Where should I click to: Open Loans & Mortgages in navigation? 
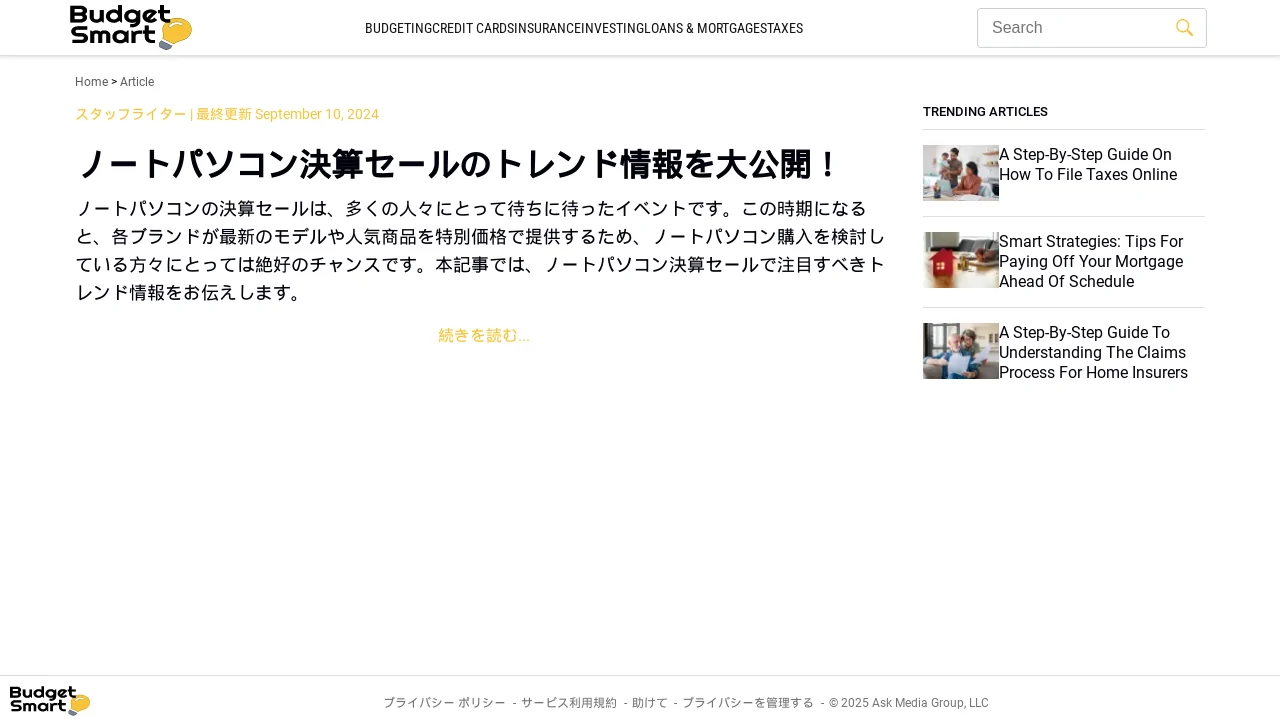(703, 28)
